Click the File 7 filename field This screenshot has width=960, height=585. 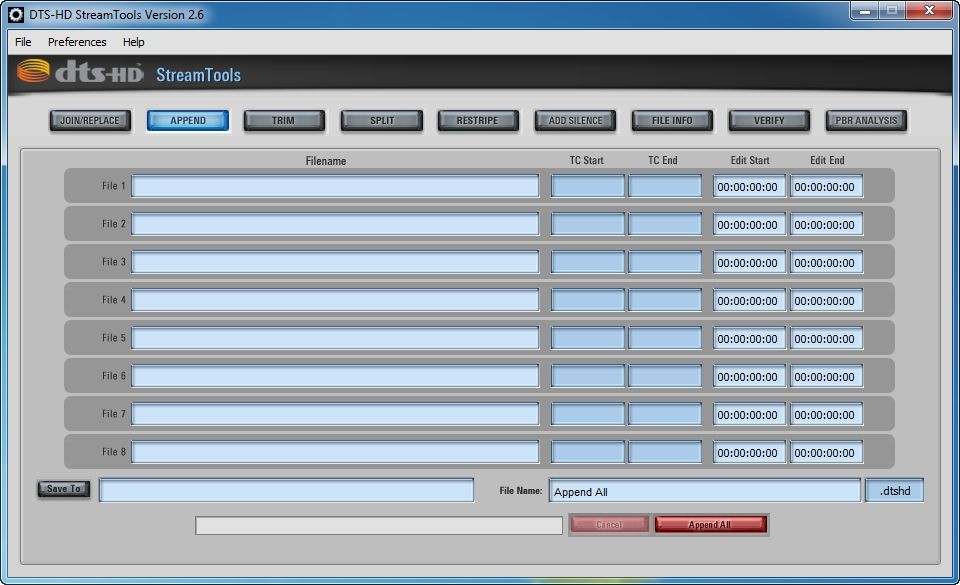336,414
